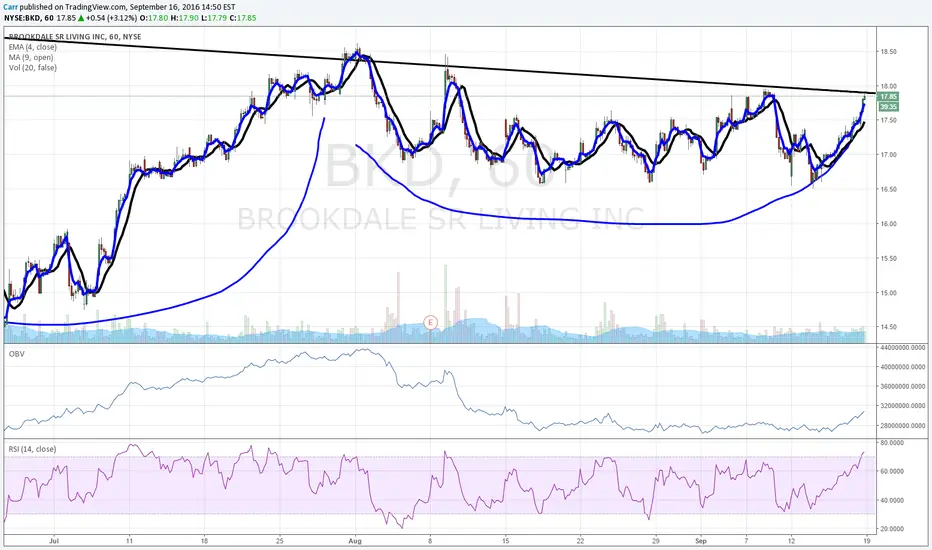Click 17.00 on the price axis
Viewport: 932px width, 550px height.
pyautogui.click(x=888, y=155)
